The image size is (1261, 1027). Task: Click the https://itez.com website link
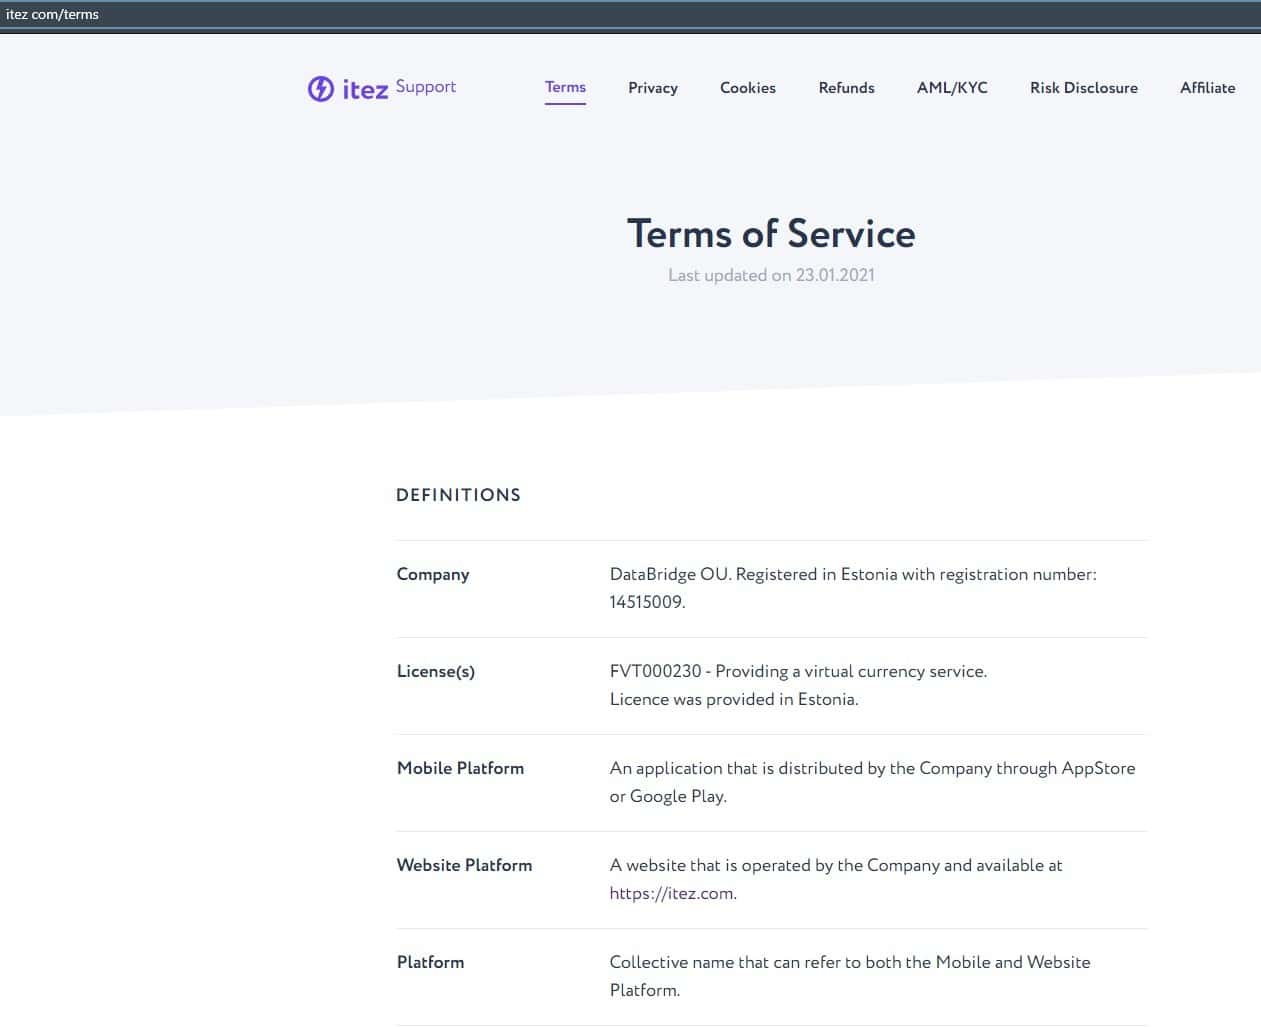tap(672, 894)
